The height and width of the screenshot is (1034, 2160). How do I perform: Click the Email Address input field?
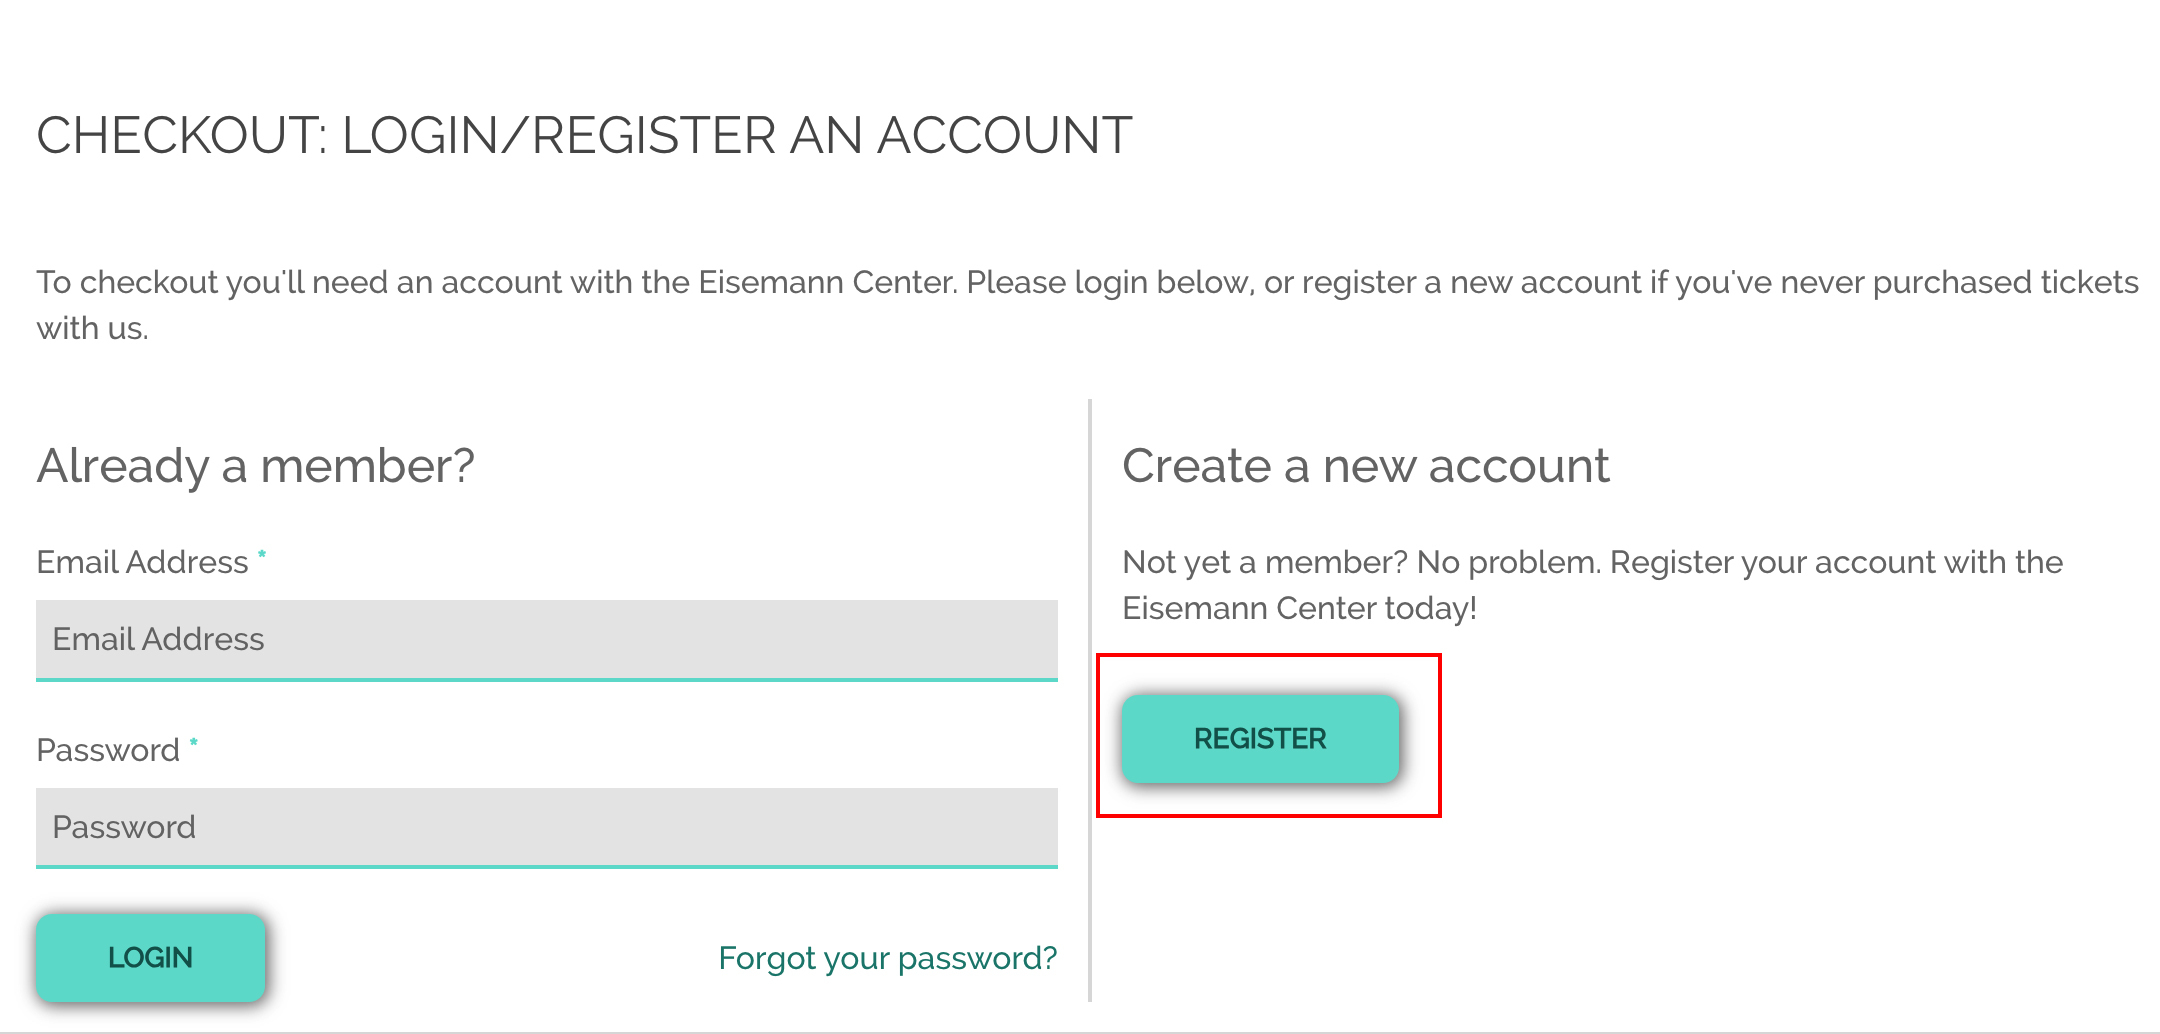tap(546, 639)
